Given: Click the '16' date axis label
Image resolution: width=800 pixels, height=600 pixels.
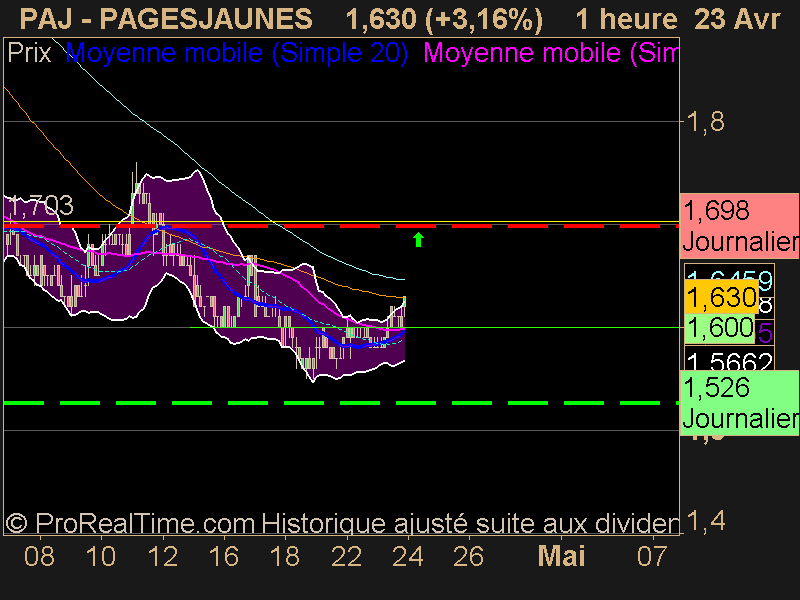Looking at the screenshot, I should (x=223, y=556).
